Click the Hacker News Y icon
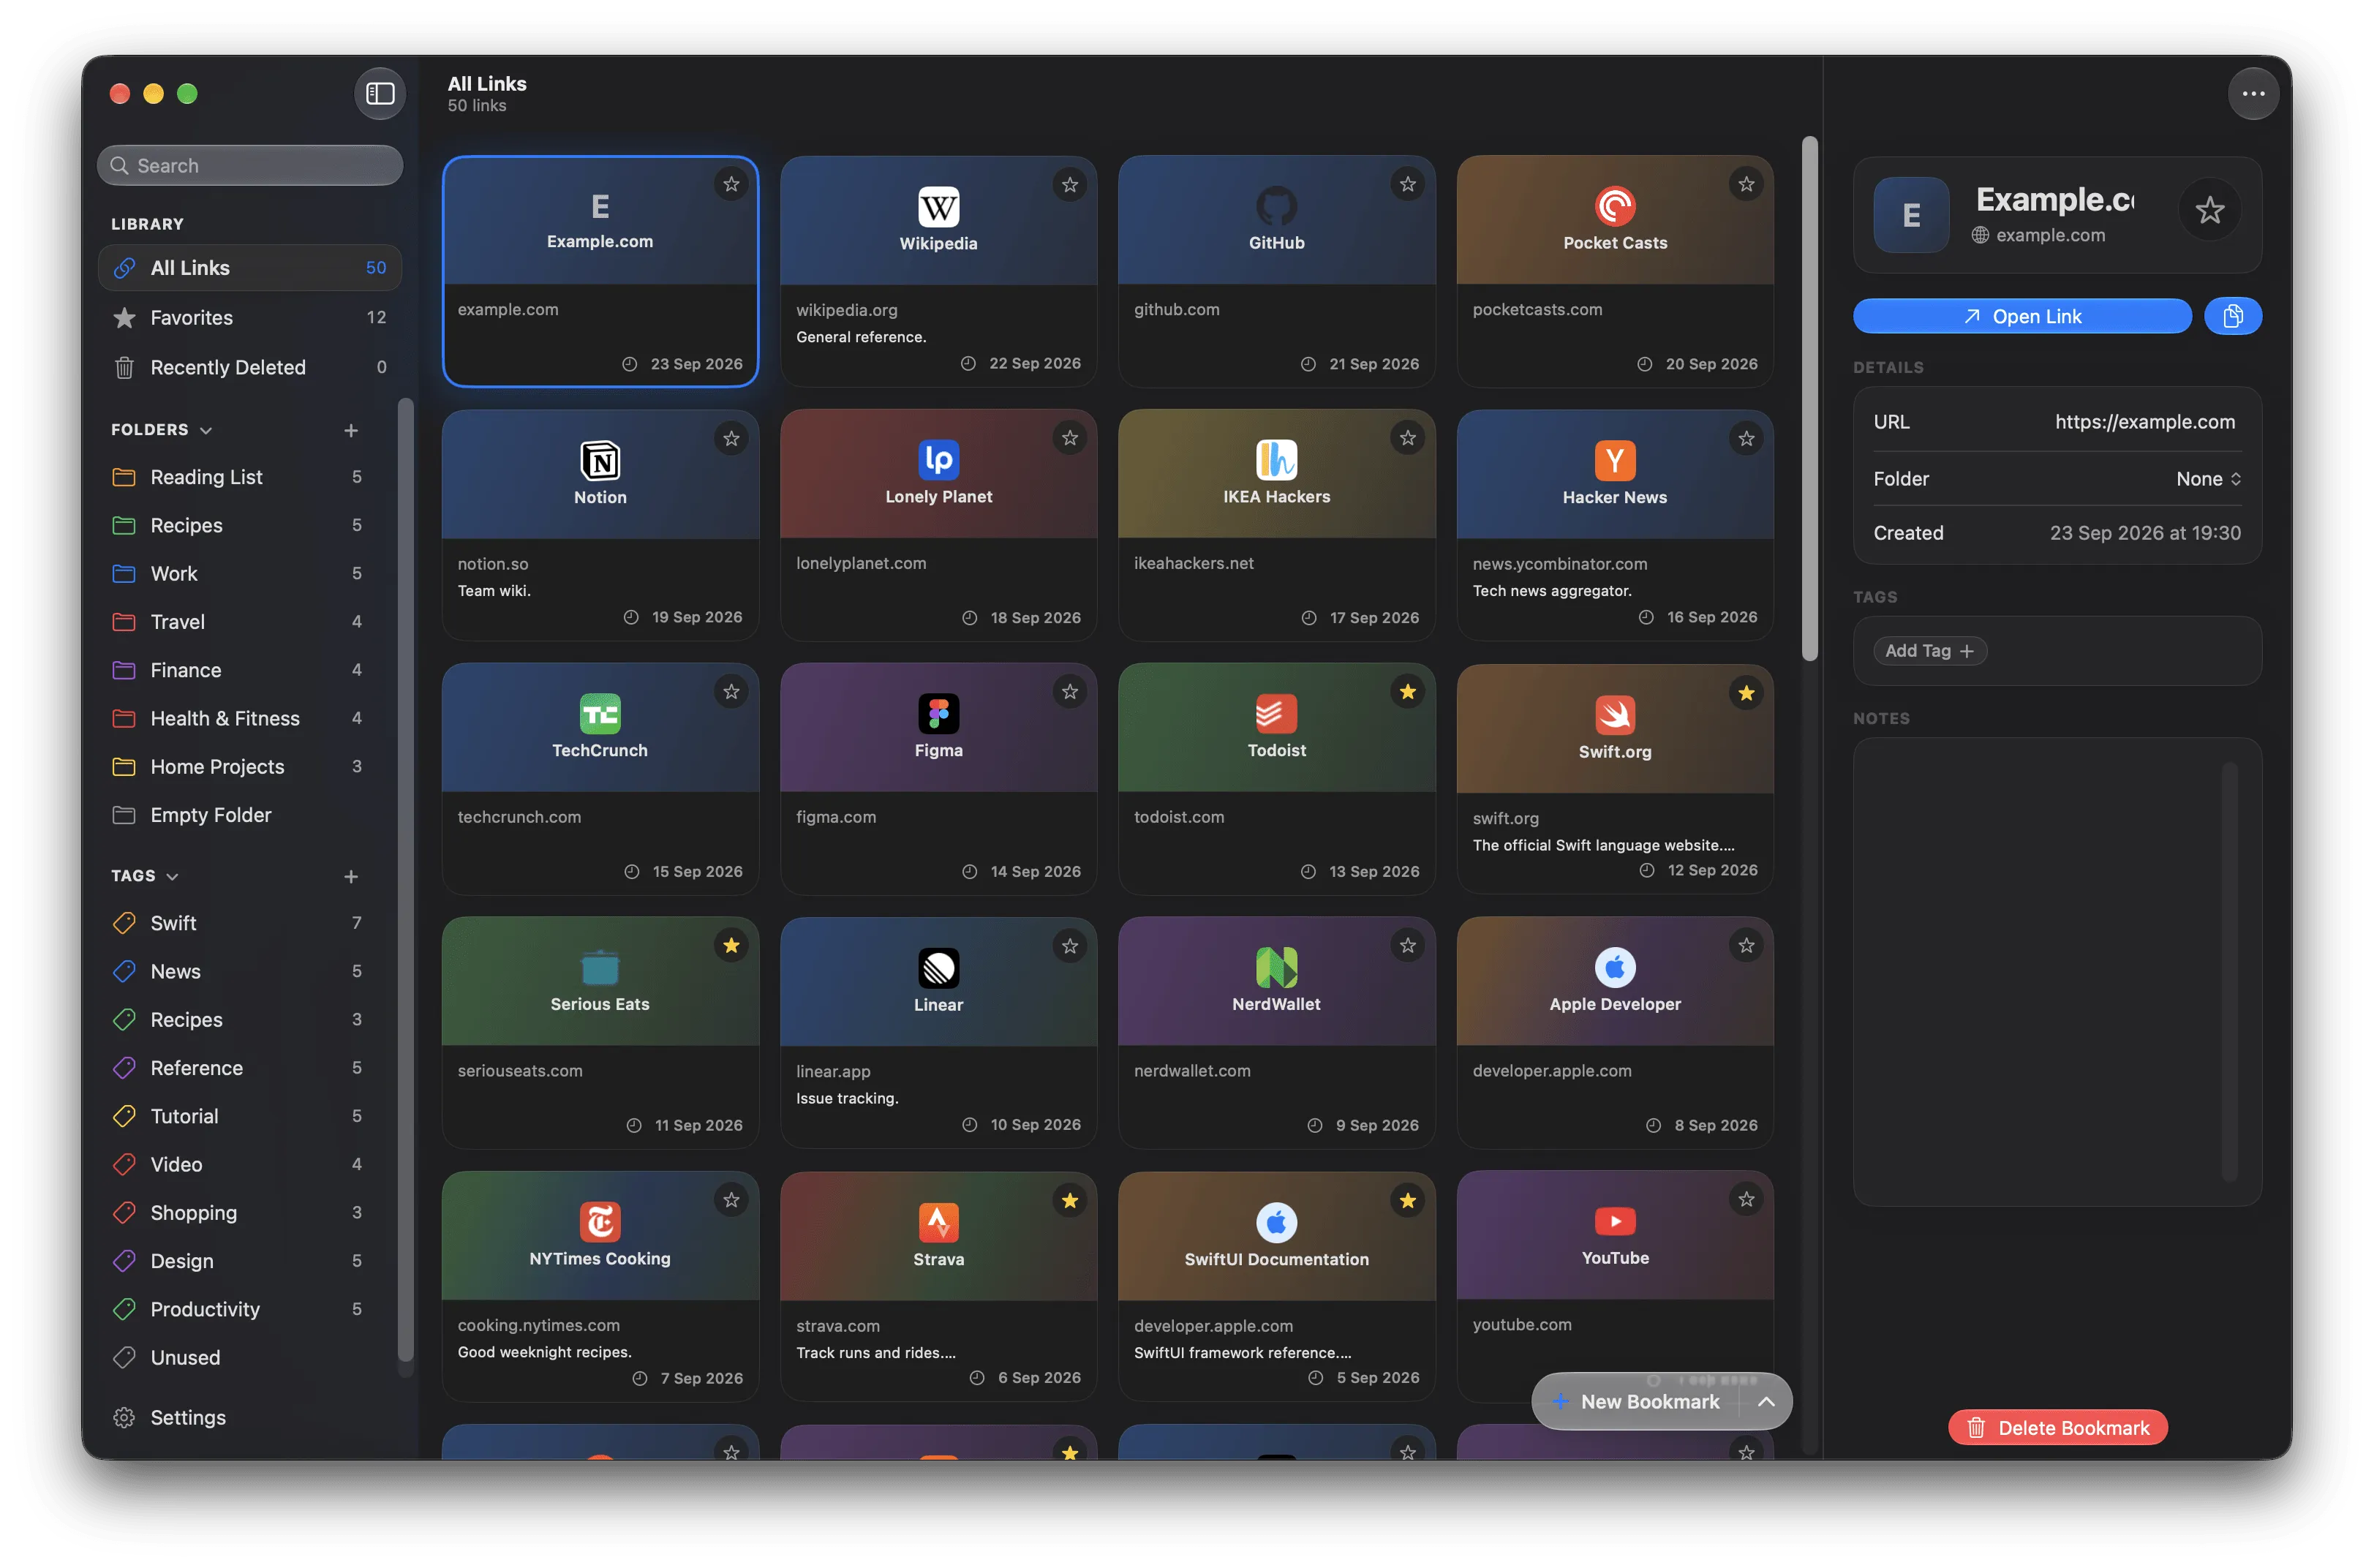This screenshot has width=2374, height=1568. coord(1614,461)
